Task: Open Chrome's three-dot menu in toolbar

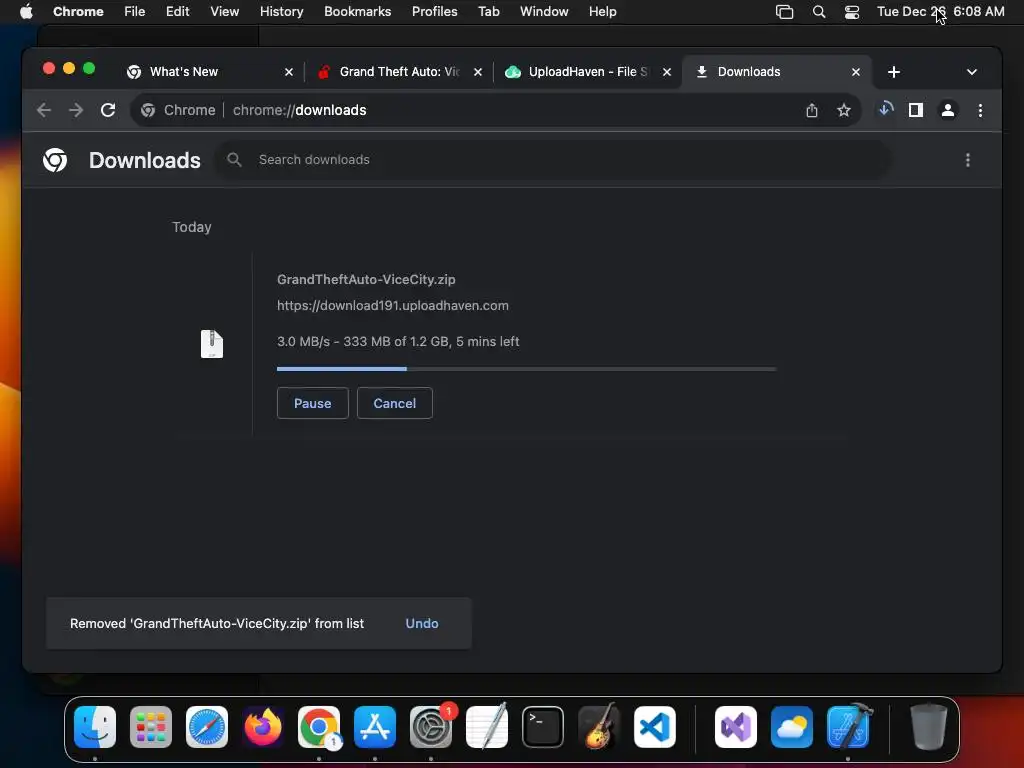Action: 980,110
